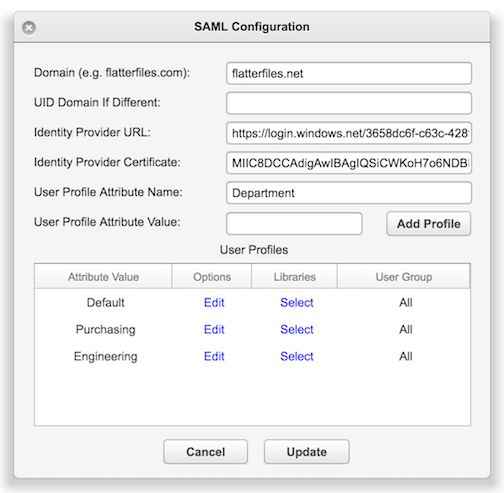Focus the User Profile Attribute Value field
This screenshot has height=493, width=504.
[x=294, y=224]
